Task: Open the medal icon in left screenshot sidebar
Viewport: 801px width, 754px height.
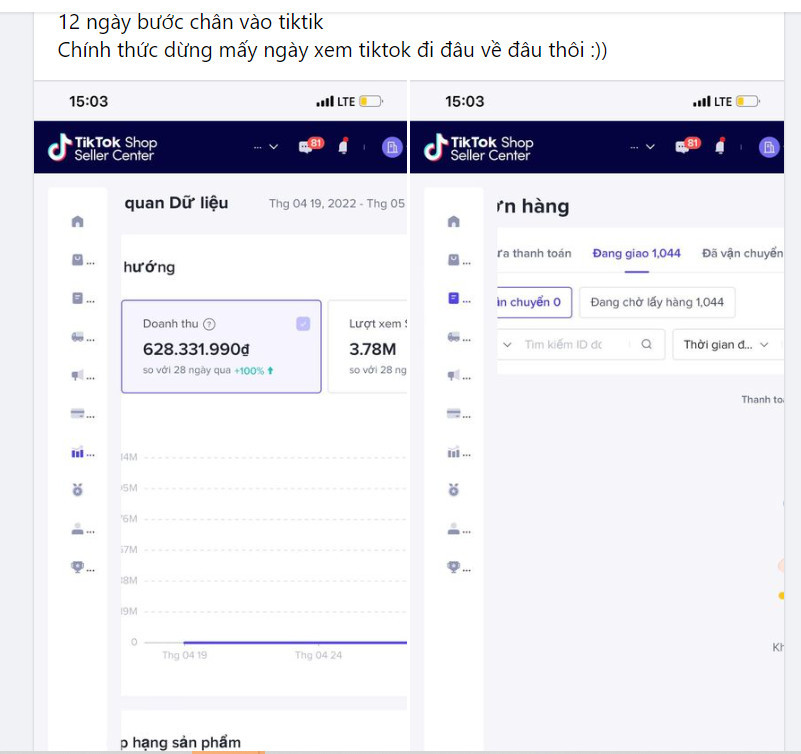Action: (77, 490)
